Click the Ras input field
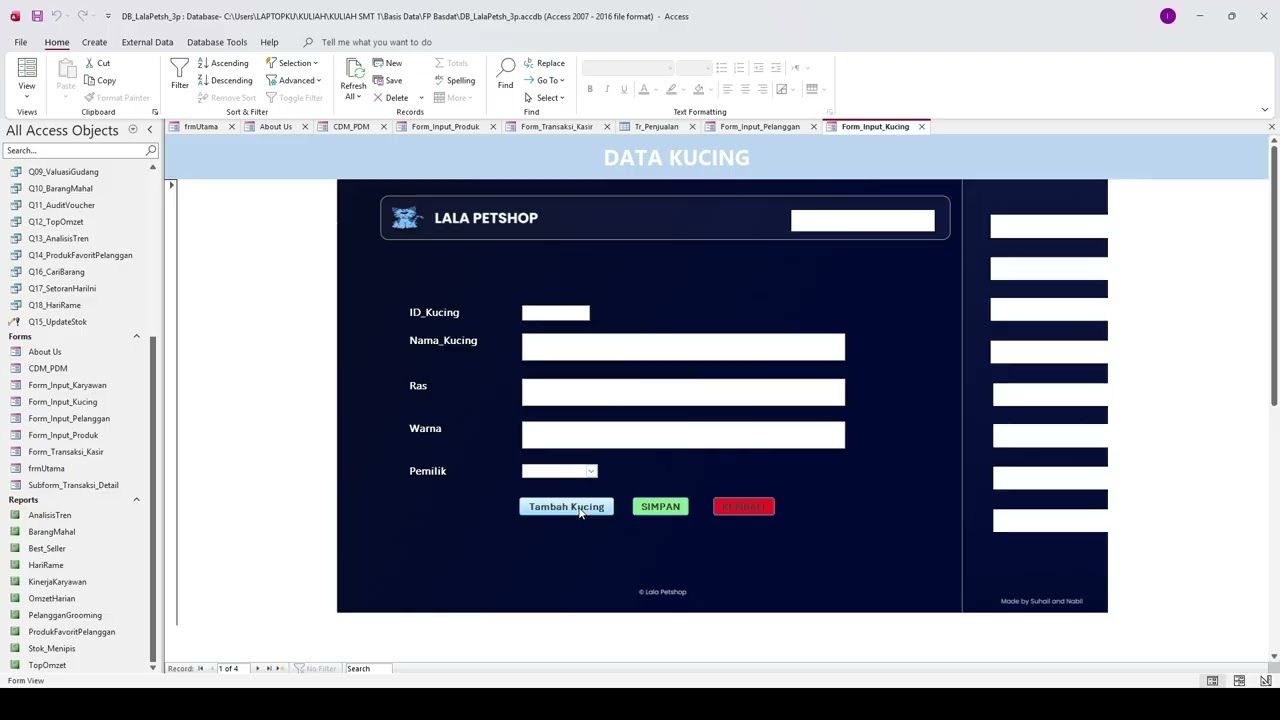 pos(683,392)
